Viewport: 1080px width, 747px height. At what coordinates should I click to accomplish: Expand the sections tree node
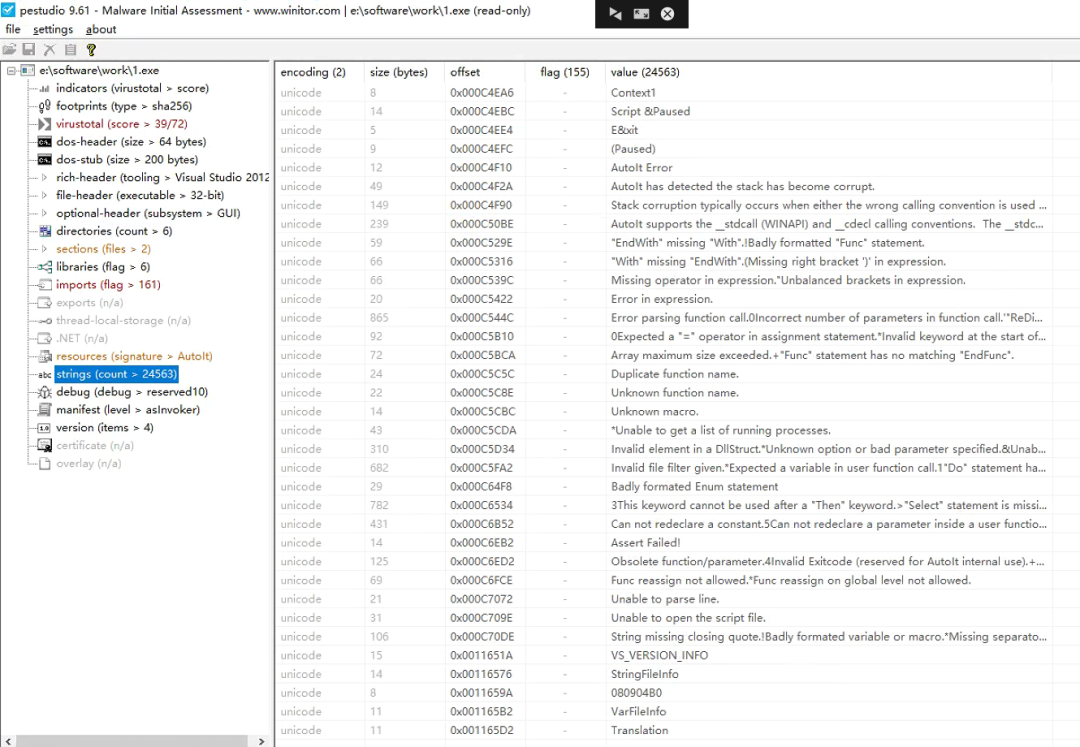click(x=44, y=249)
